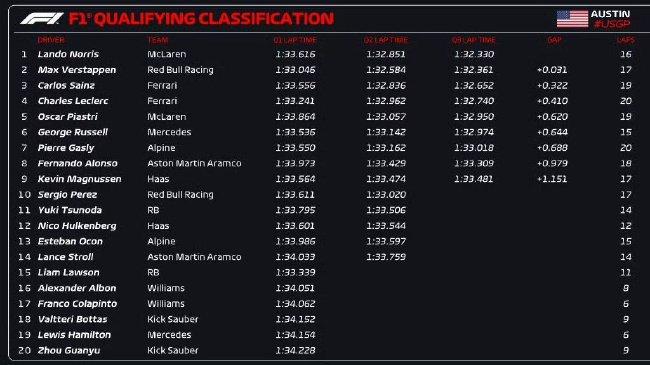650x365 pixels.
Task: Click the GAP column header
Action: (554, 40)
